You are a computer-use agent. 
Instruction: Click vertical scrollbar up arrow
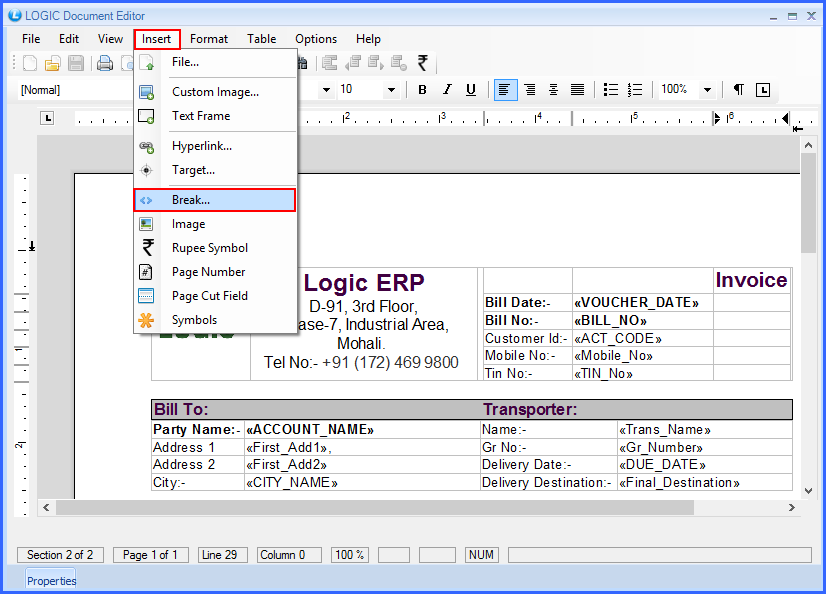point(808,144)
